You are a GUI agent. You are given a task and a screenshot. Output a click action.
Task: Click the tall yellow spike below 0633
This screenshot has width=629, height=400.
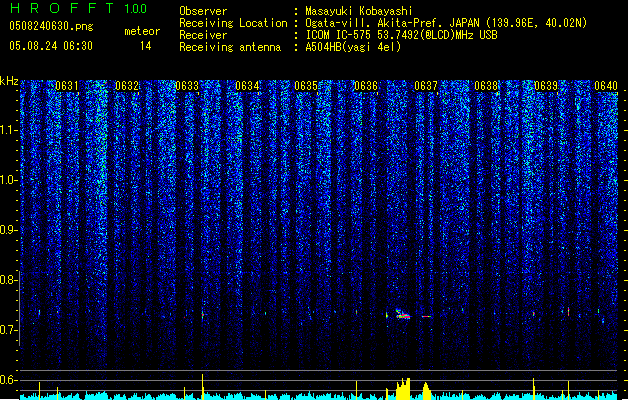[203, 387]
